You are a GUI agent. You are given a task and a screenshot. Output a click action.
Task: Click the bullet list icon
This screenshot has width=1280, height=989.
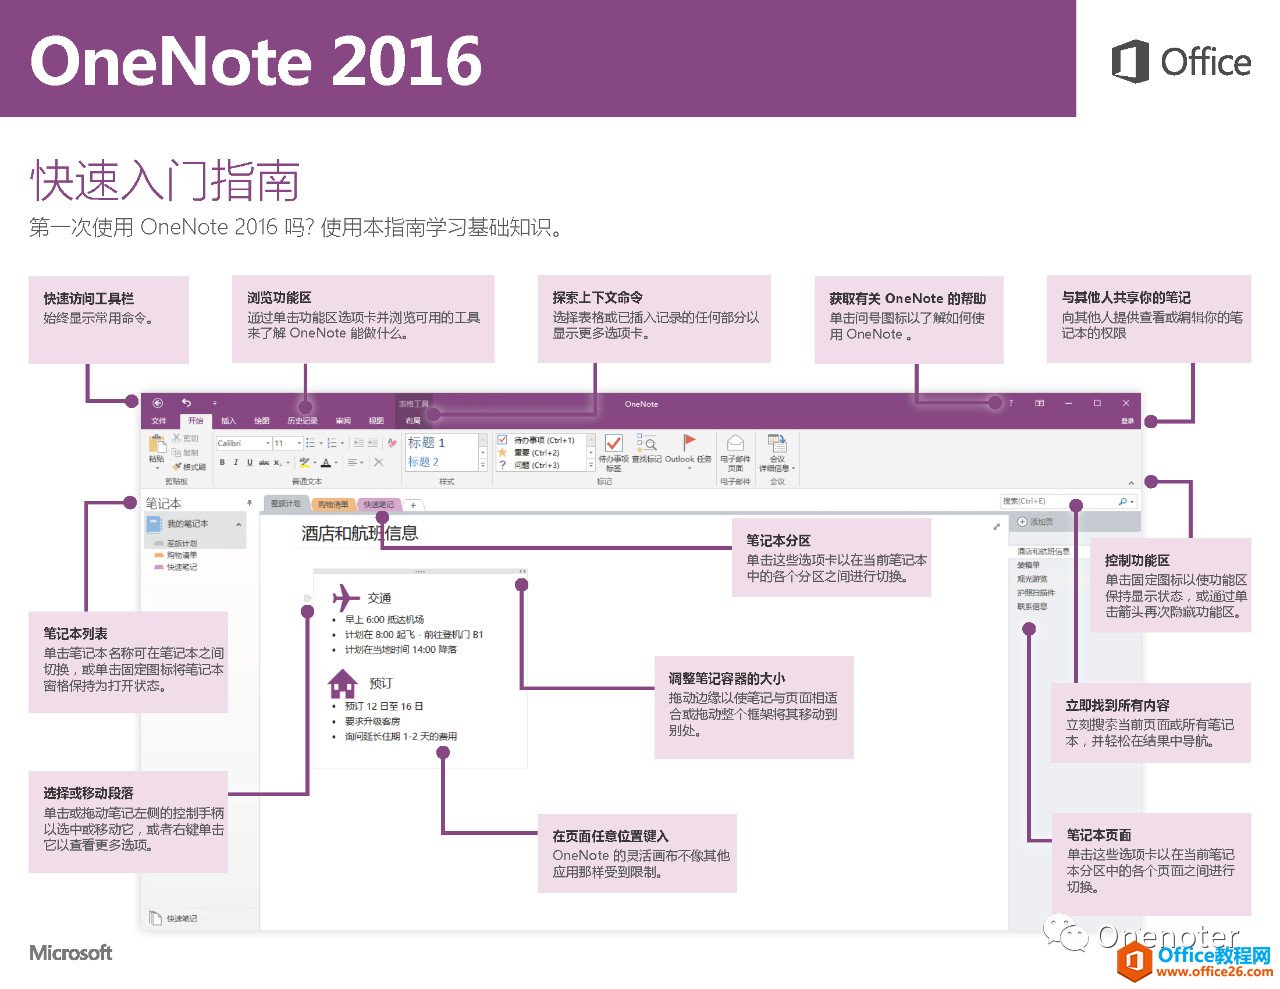311,443
